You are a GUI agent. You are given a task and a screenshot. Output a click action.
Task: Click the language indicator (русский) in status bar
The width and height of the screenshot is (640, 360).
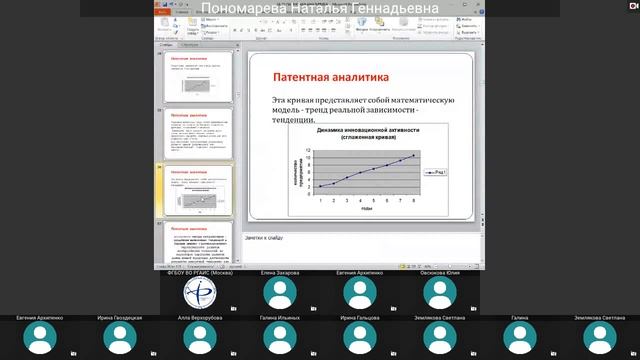click(x=236, y=267)
